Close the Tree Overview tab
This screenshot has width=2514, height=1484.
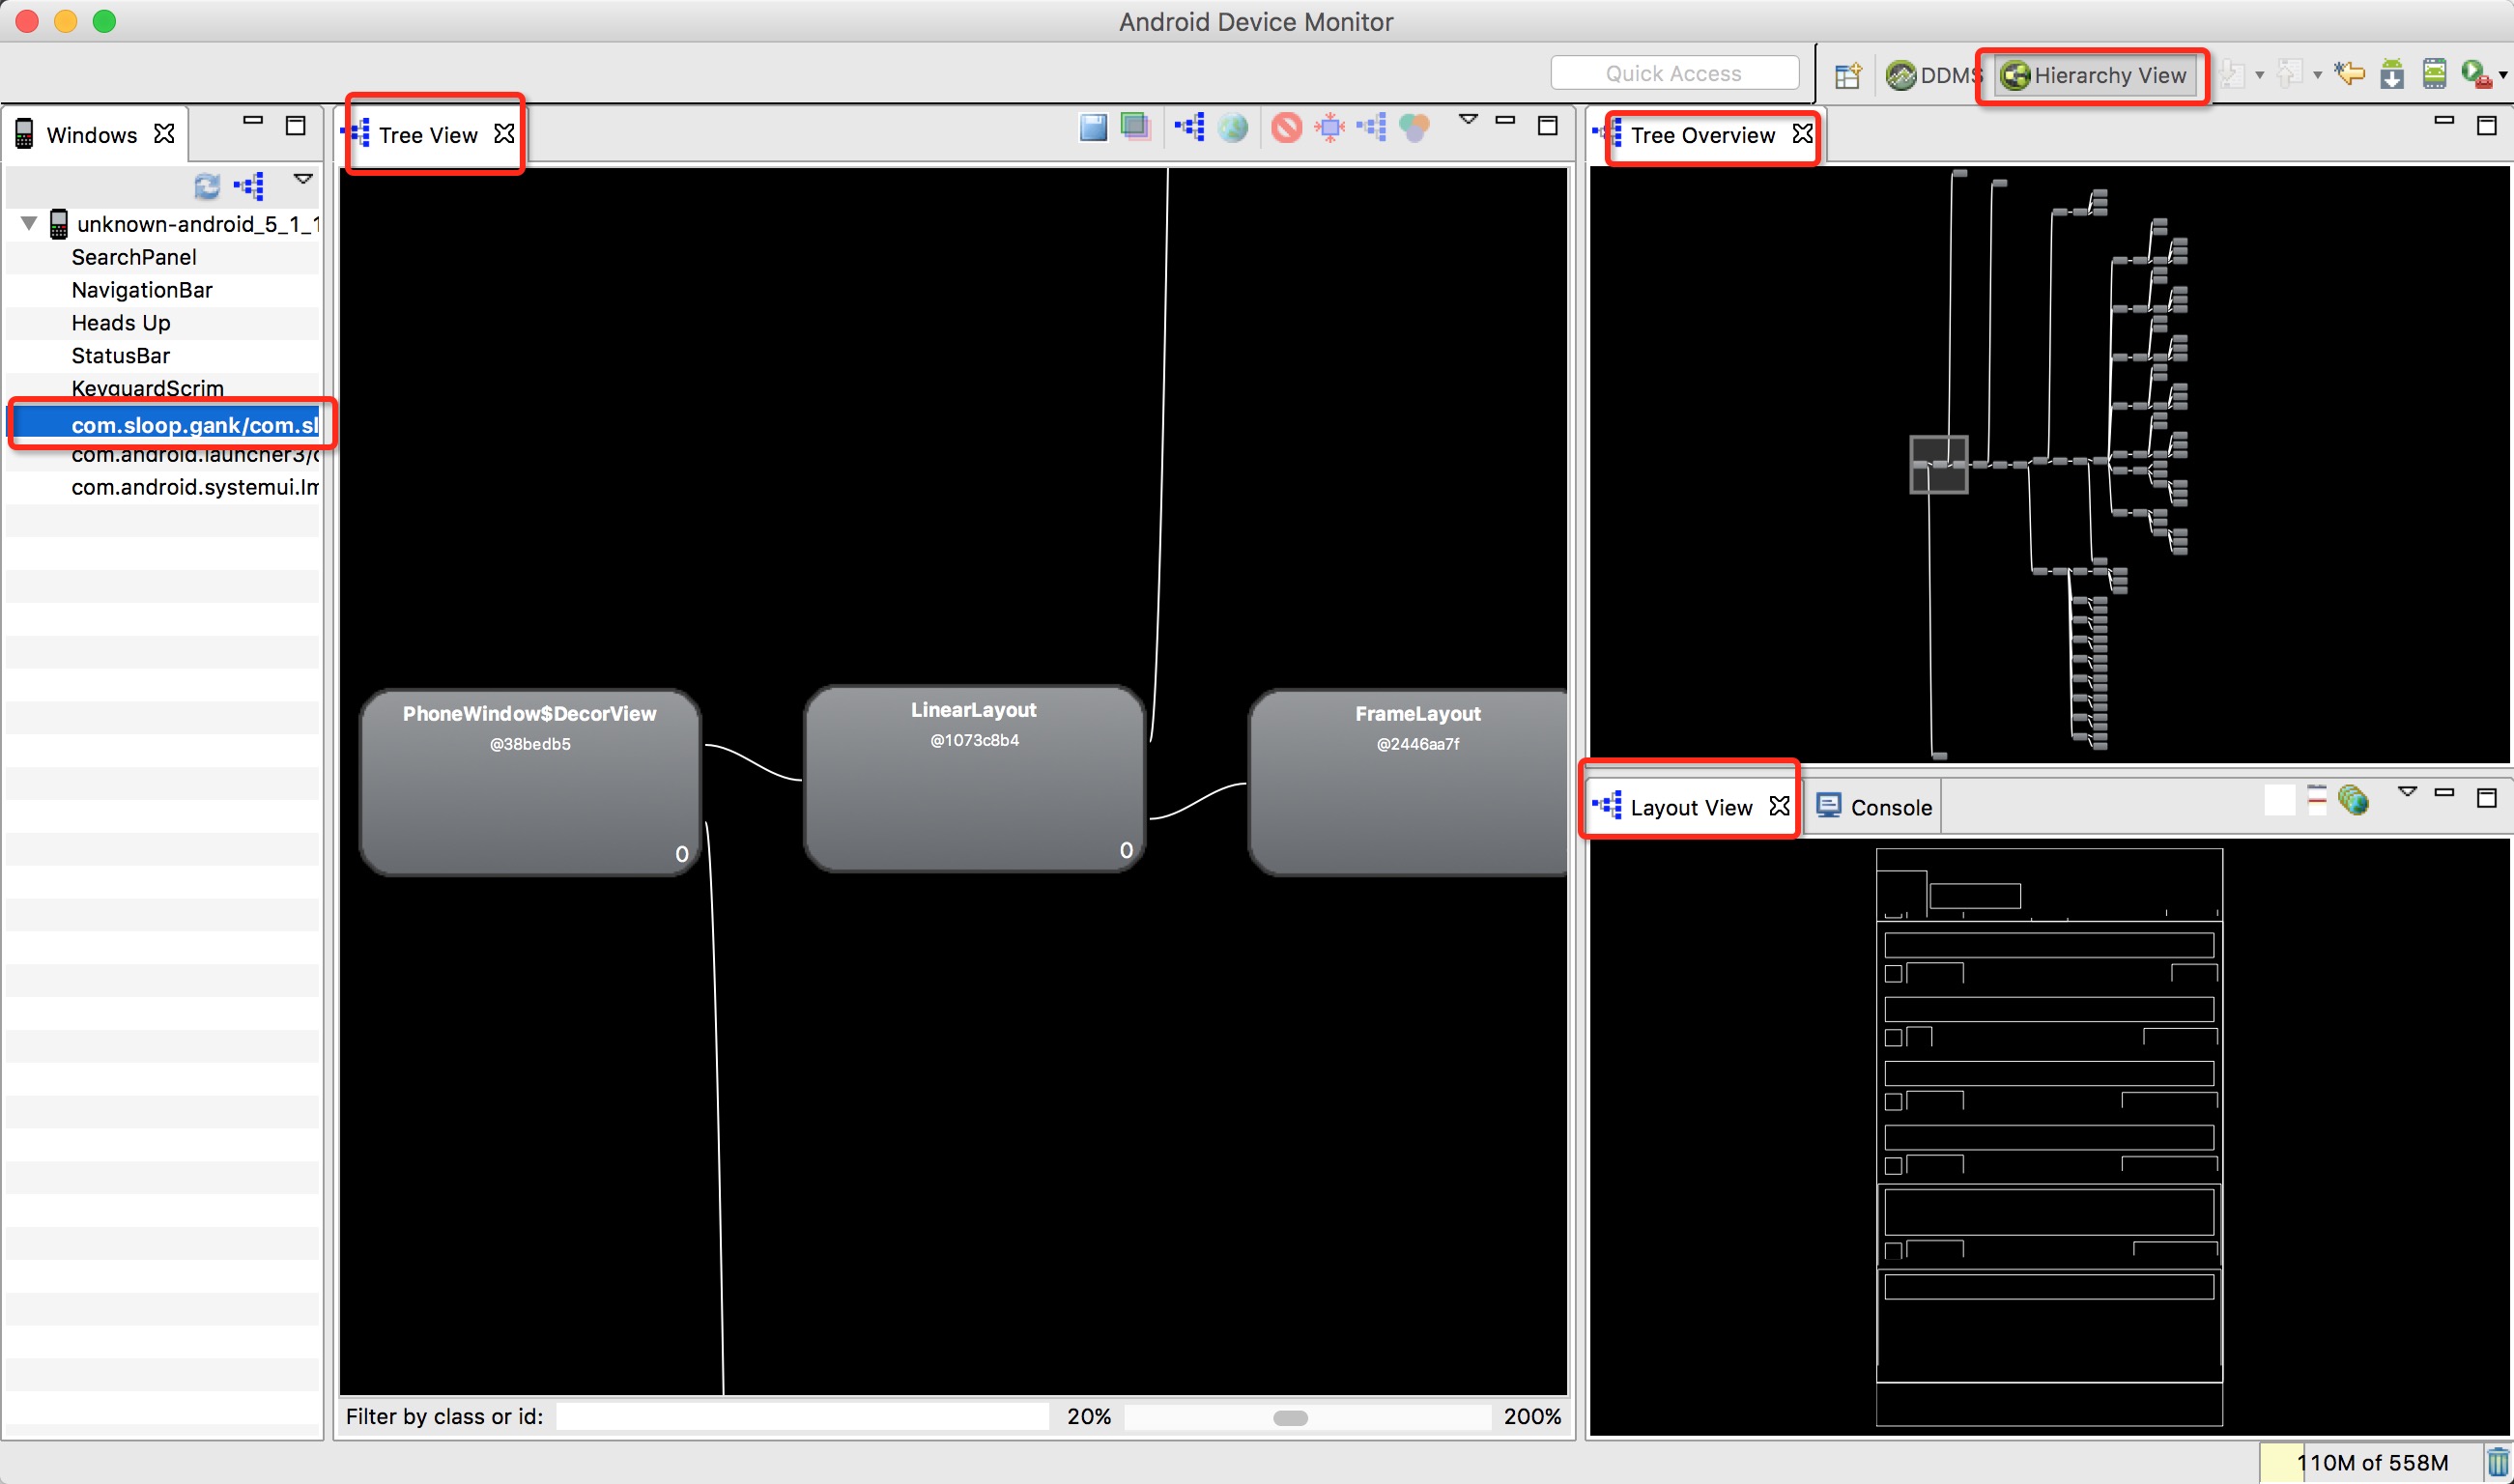1802,133
